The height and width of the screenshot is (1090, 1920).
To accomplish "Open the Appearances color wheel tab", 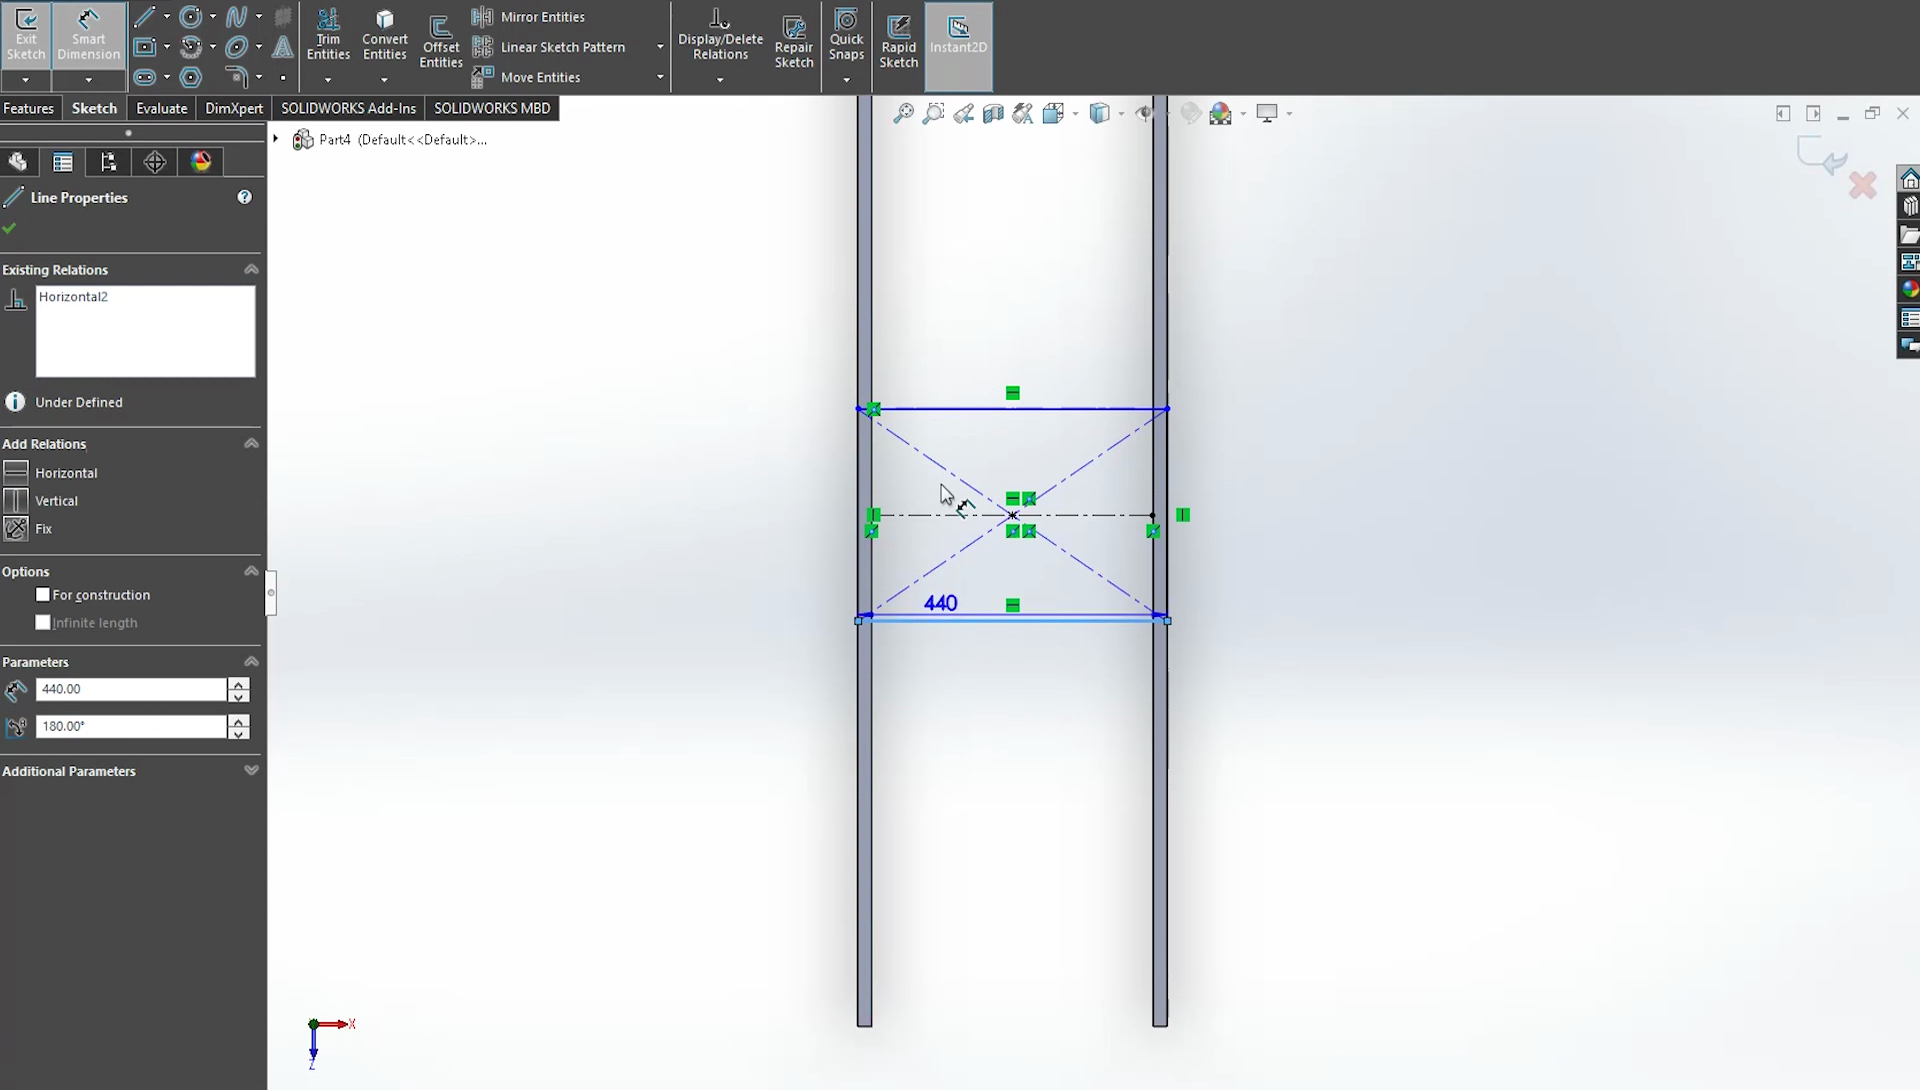I will tap(201, 162).
